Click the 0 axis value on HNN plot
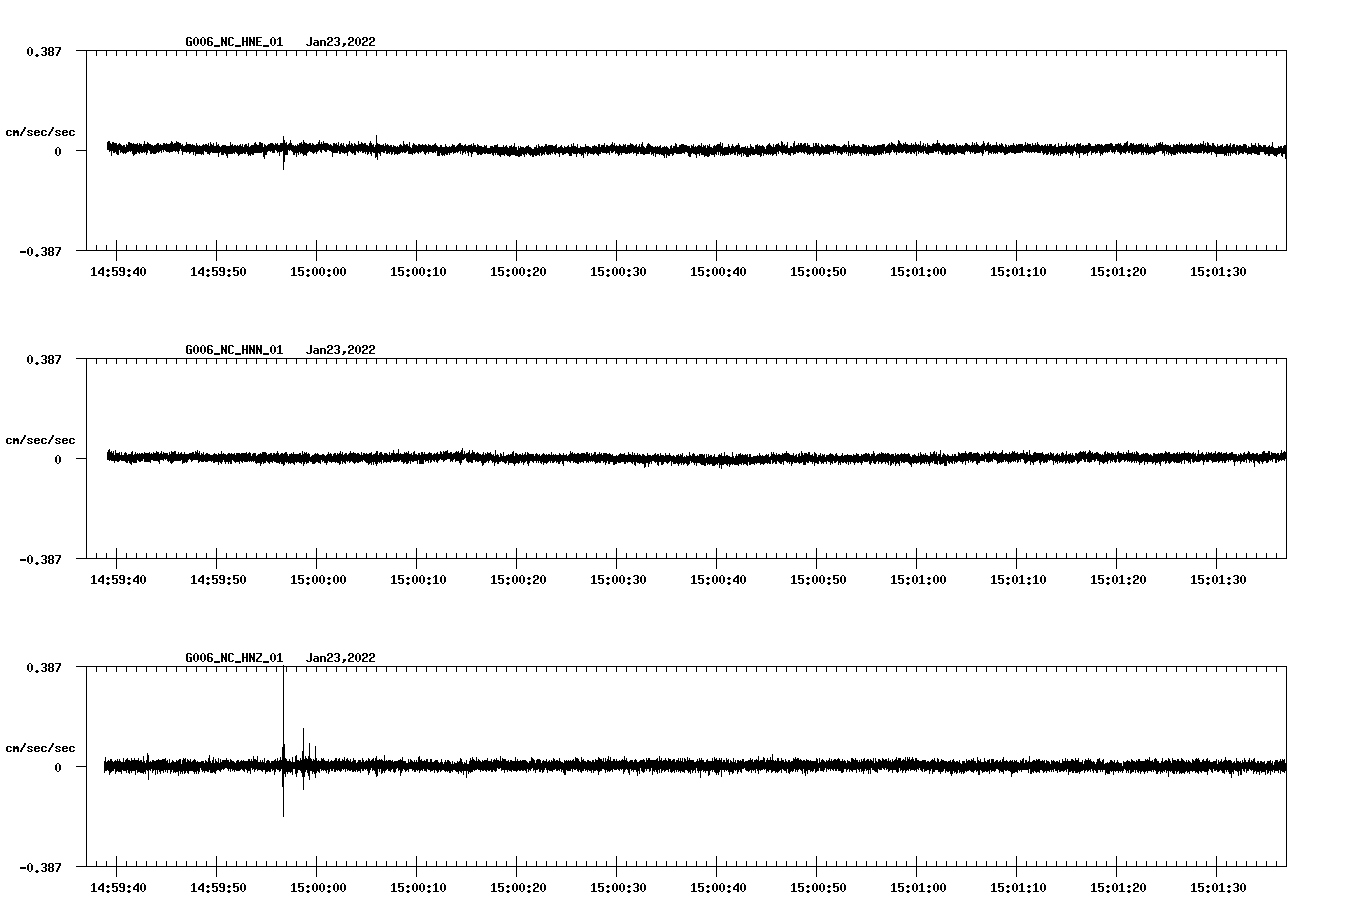This screenshot has width=1358, height=924. pyautogui.click(x=58, y=460)
